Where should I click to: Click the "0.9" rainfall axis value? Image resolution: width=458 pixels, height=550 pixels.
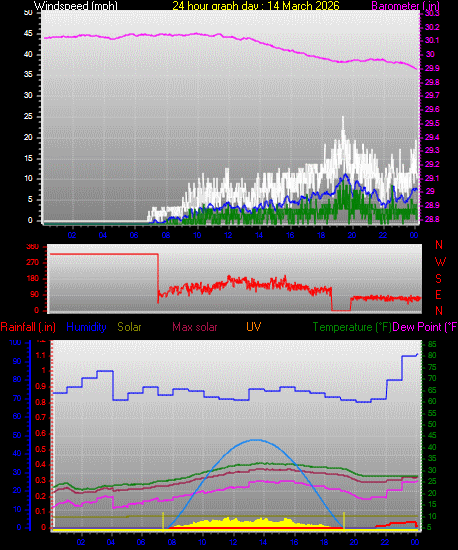(x=41, y=386)
